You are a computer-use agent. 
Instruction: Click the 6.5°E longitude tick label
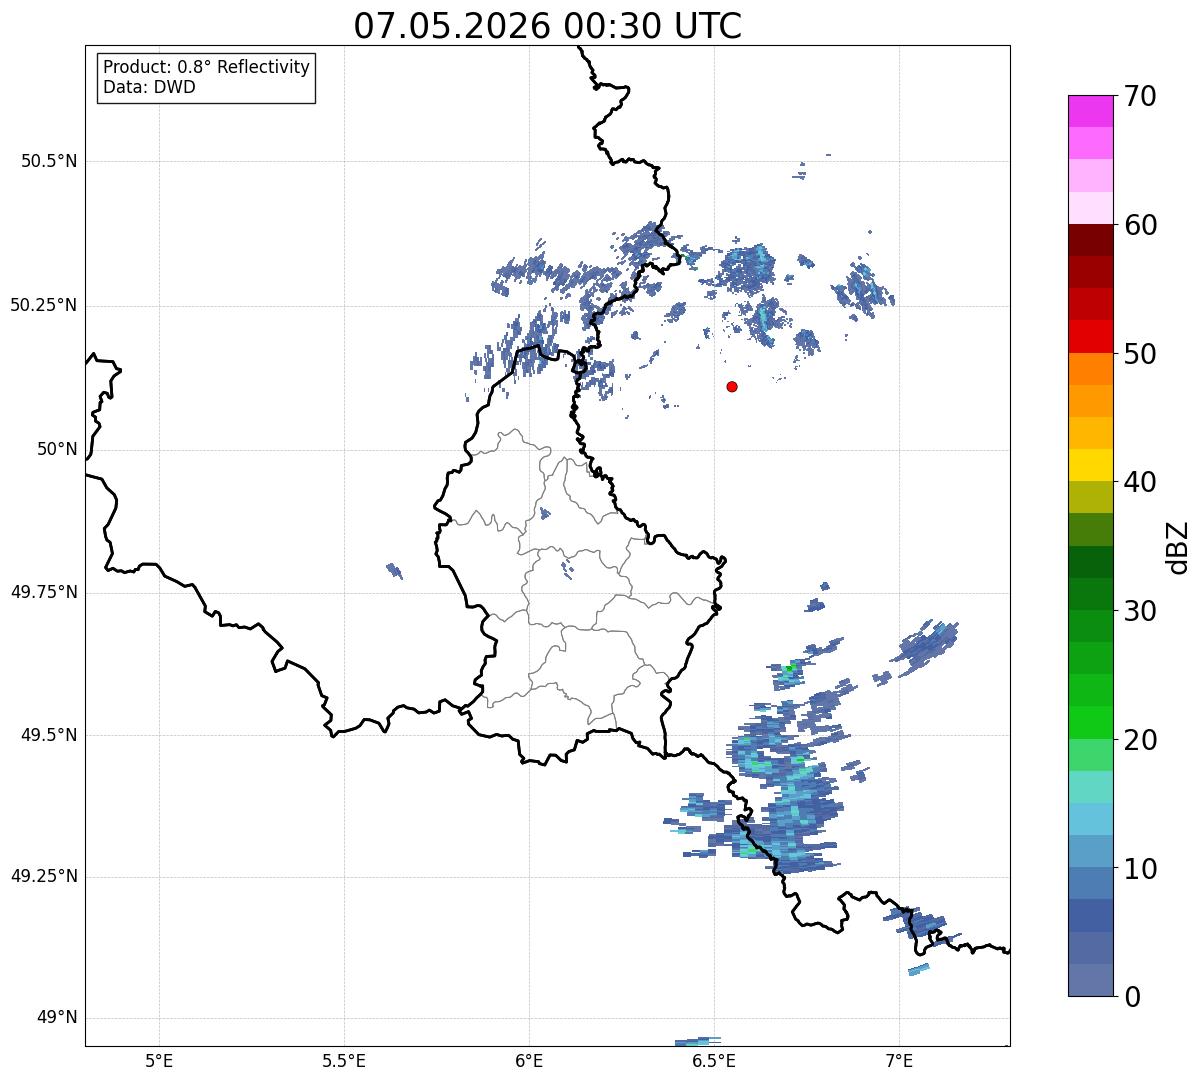(x=714, y=1059)
